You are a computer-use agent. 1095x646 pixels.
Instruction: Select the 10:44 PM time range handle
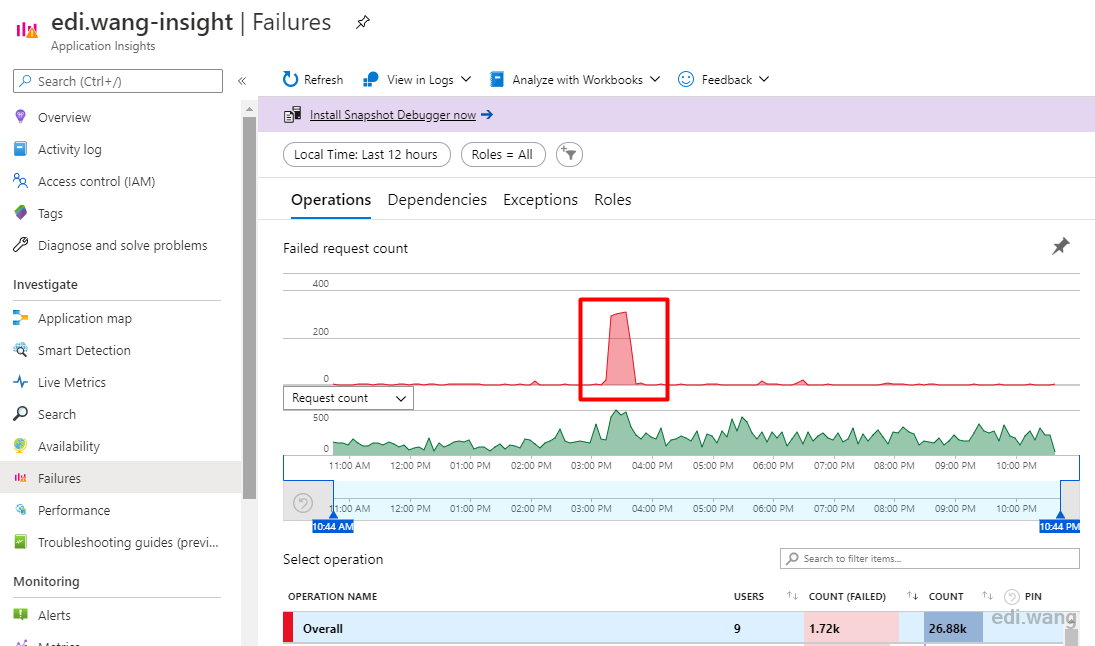[1059, 526]
